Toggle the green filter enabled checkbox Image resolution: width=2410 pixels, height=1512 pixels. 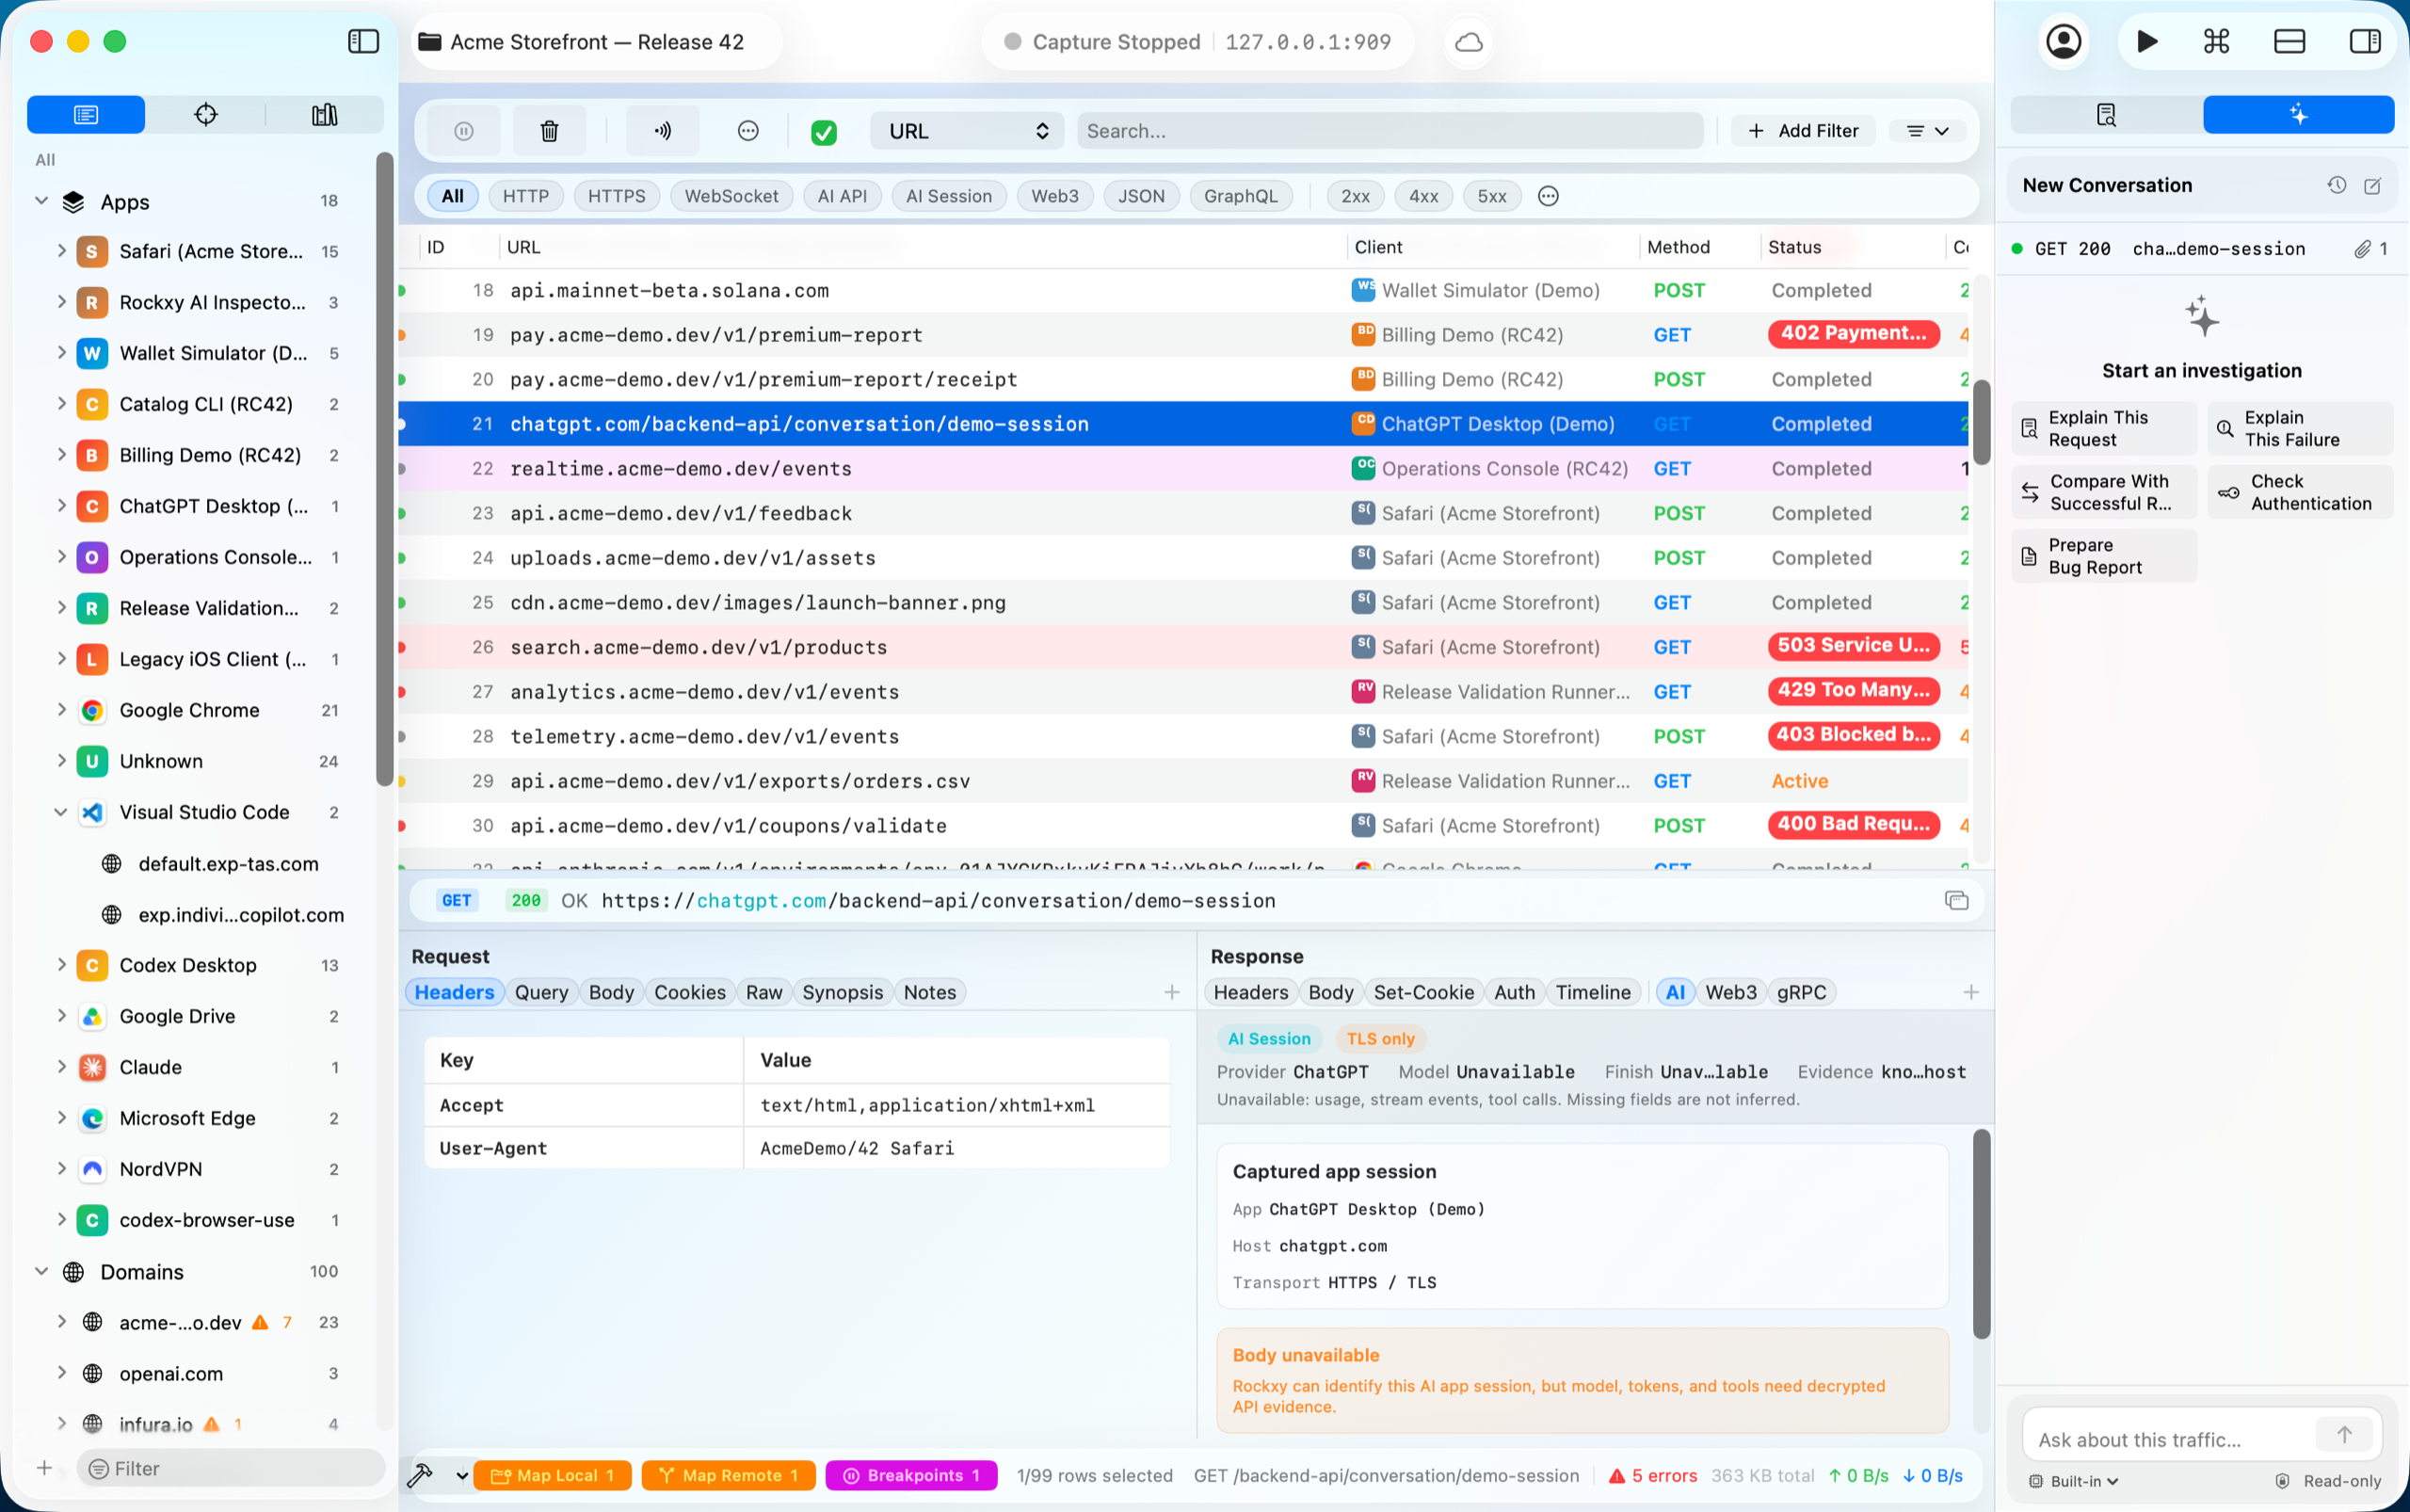click(824, 132)
